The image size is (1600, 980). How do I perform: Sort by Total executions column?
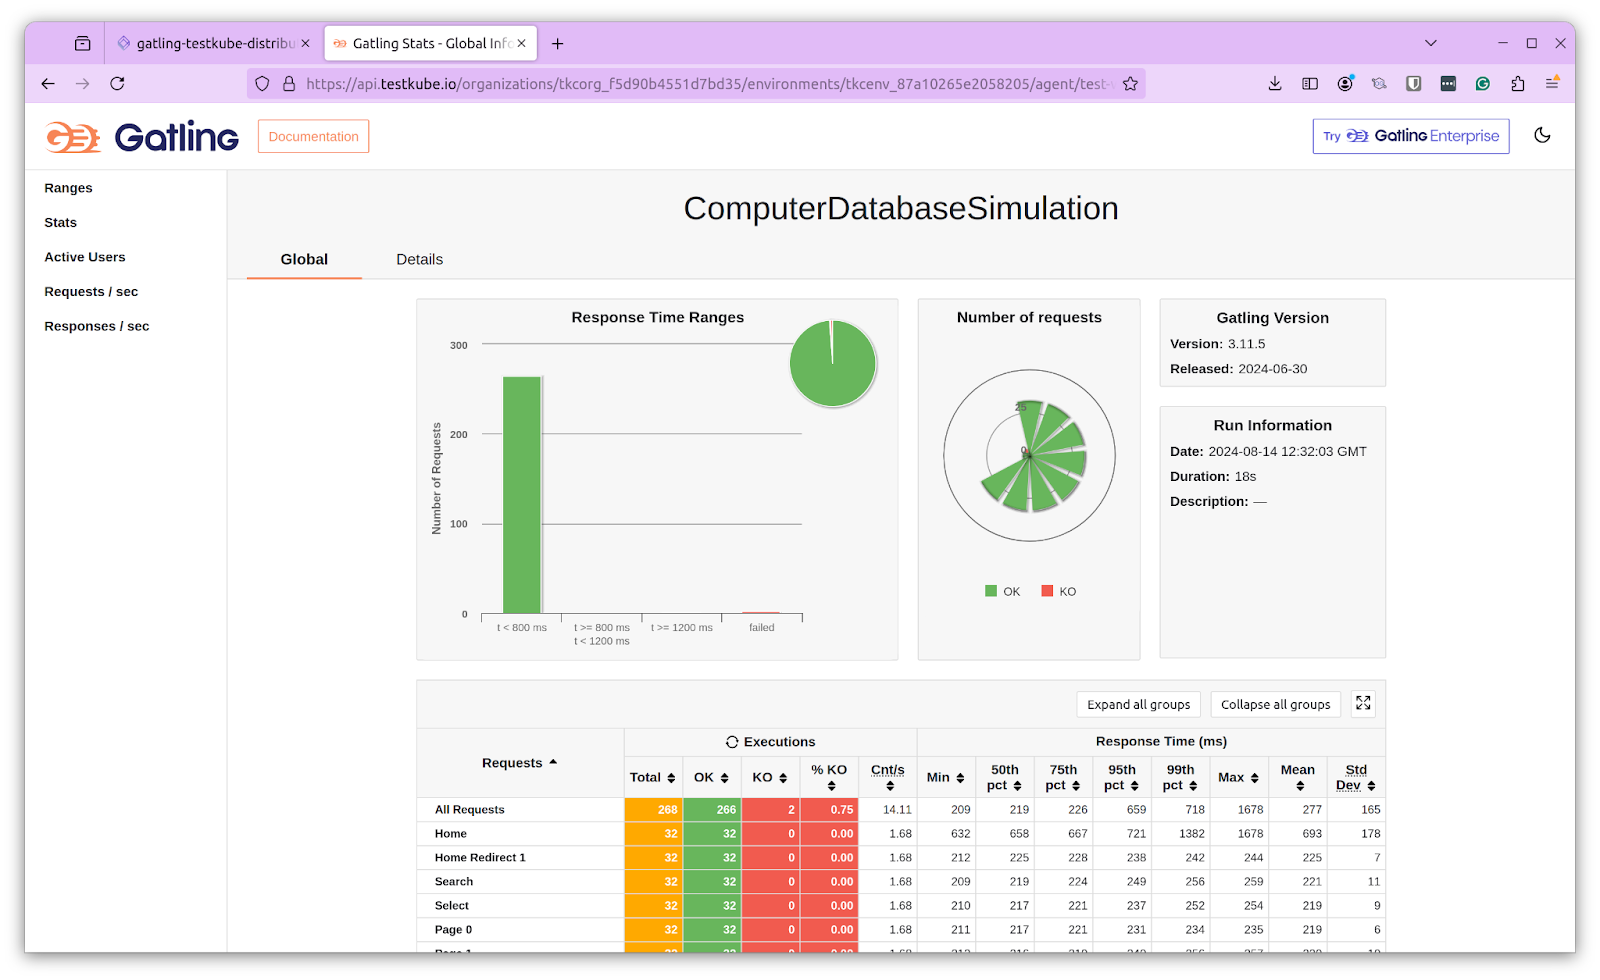[652, 777]
